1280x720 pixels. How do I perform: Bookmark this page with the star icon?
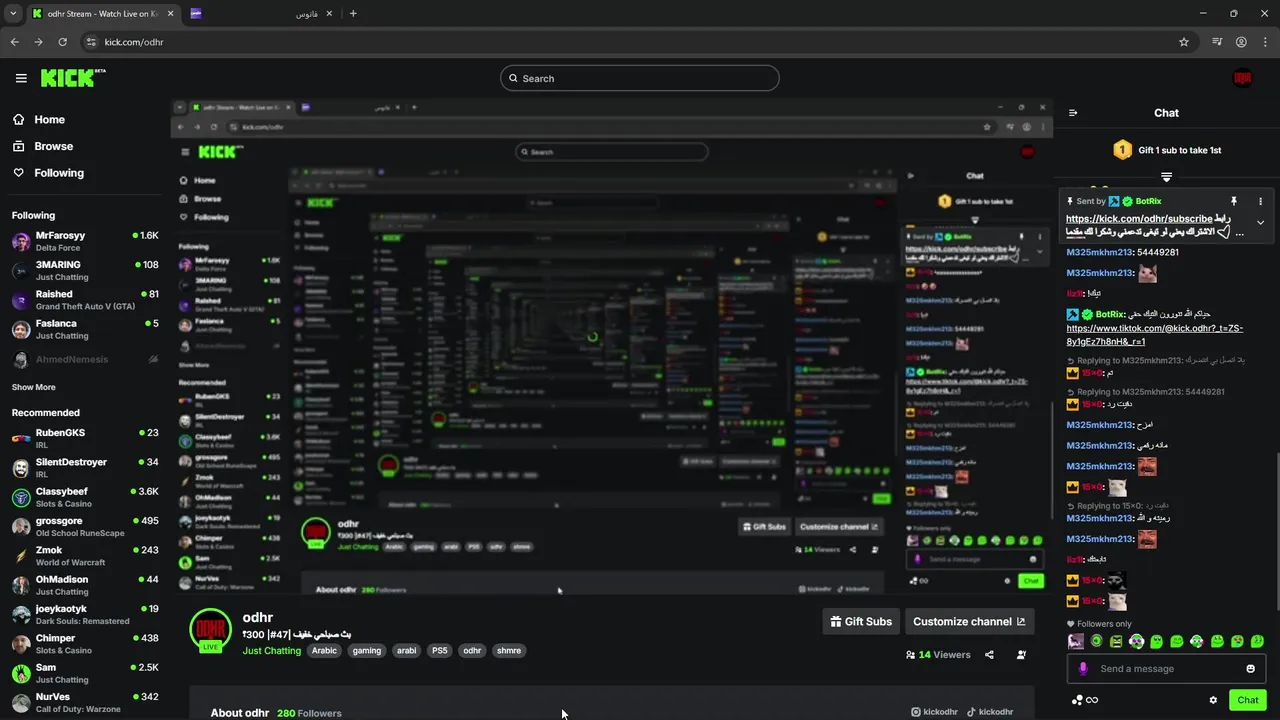click(1184, 42)
